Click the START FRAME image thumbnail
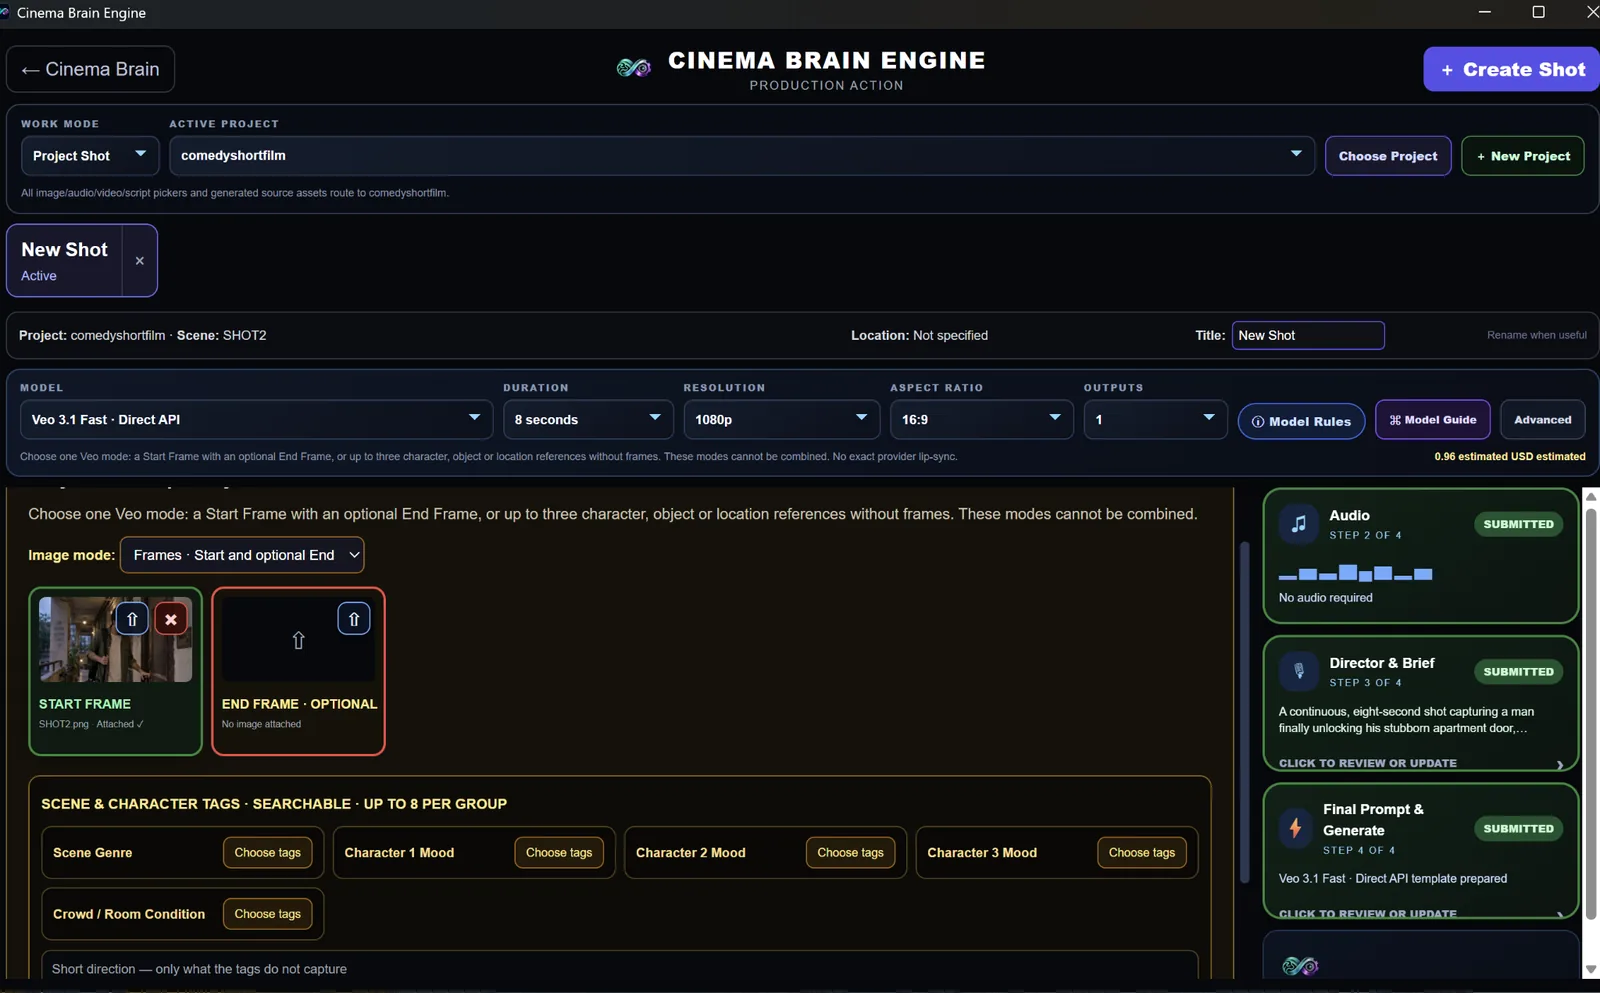 click(x=115, y=640)
